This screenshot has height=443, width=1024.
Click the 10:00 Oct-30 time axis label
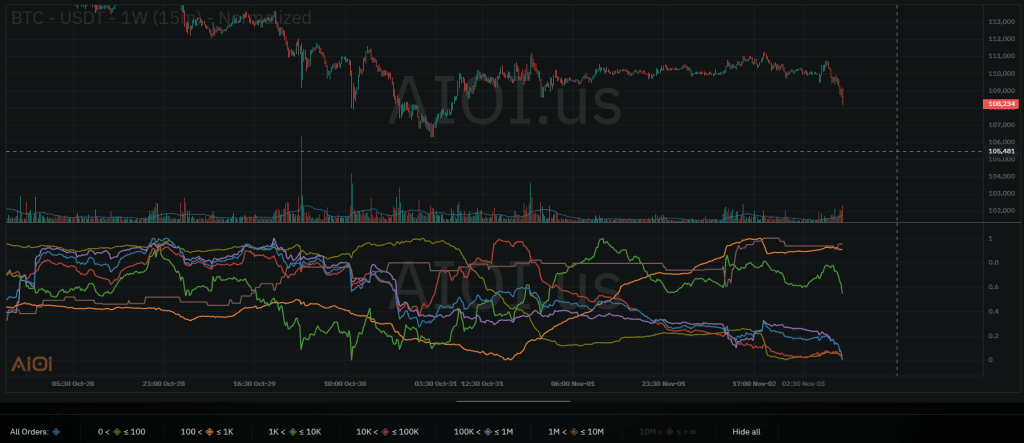tap(346, 382)
